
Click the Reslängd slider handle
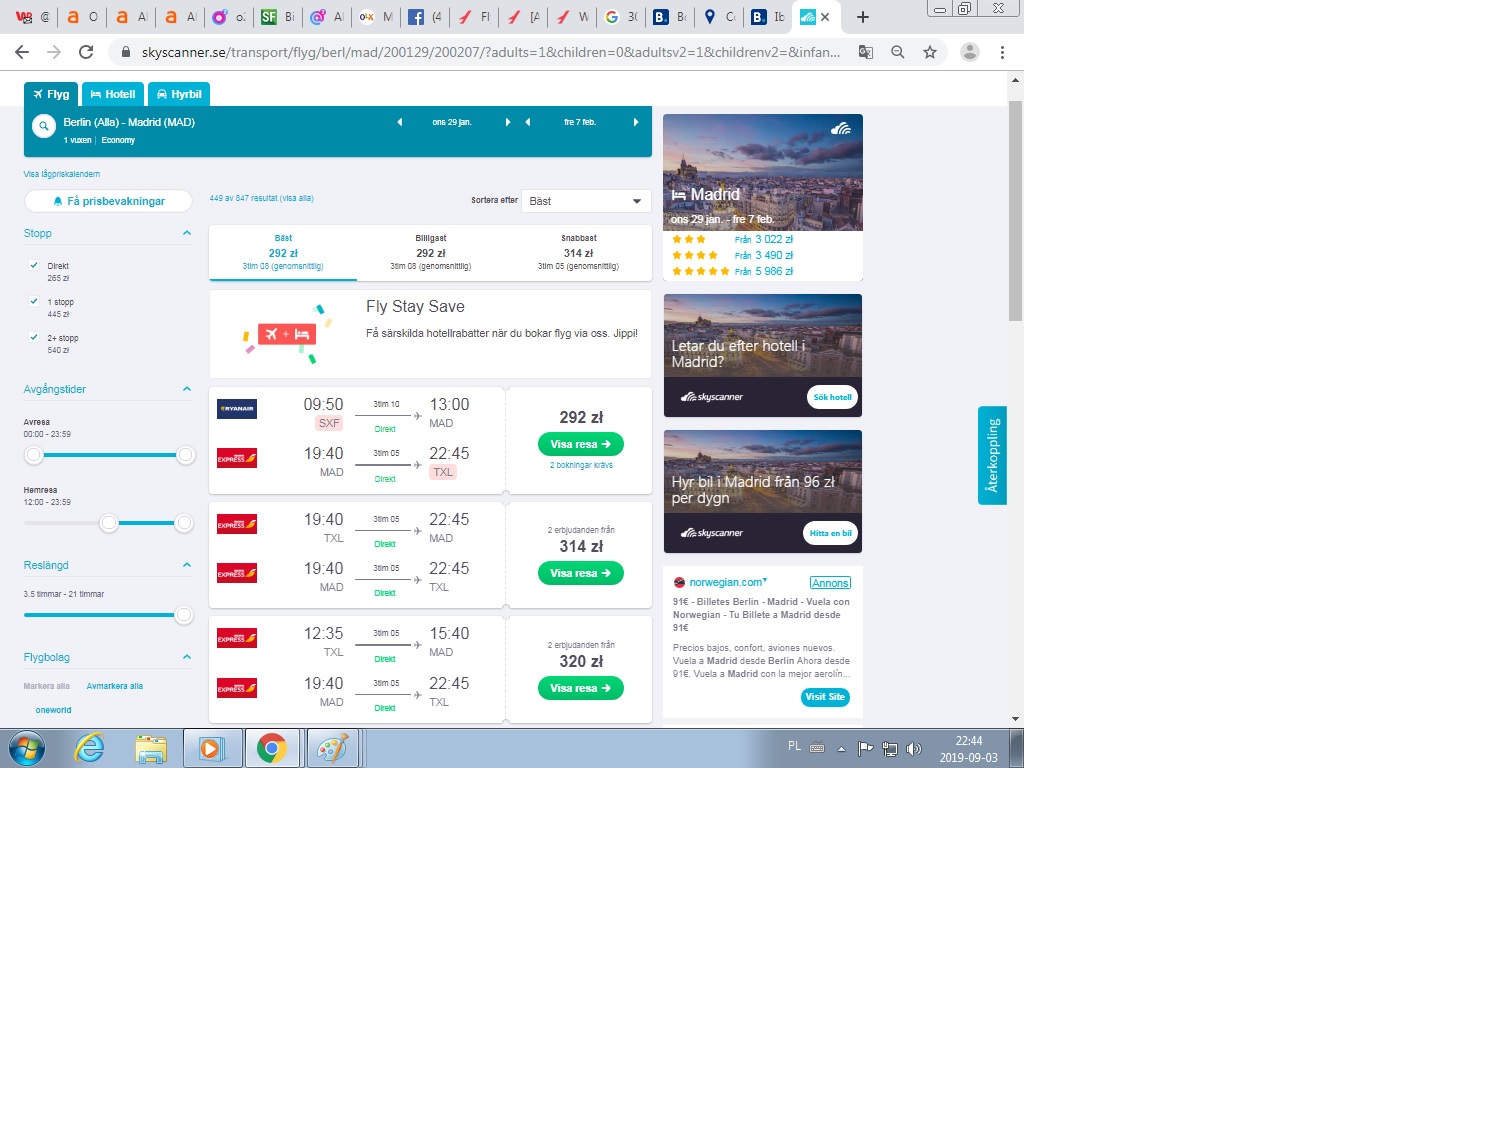click(184, 615)
